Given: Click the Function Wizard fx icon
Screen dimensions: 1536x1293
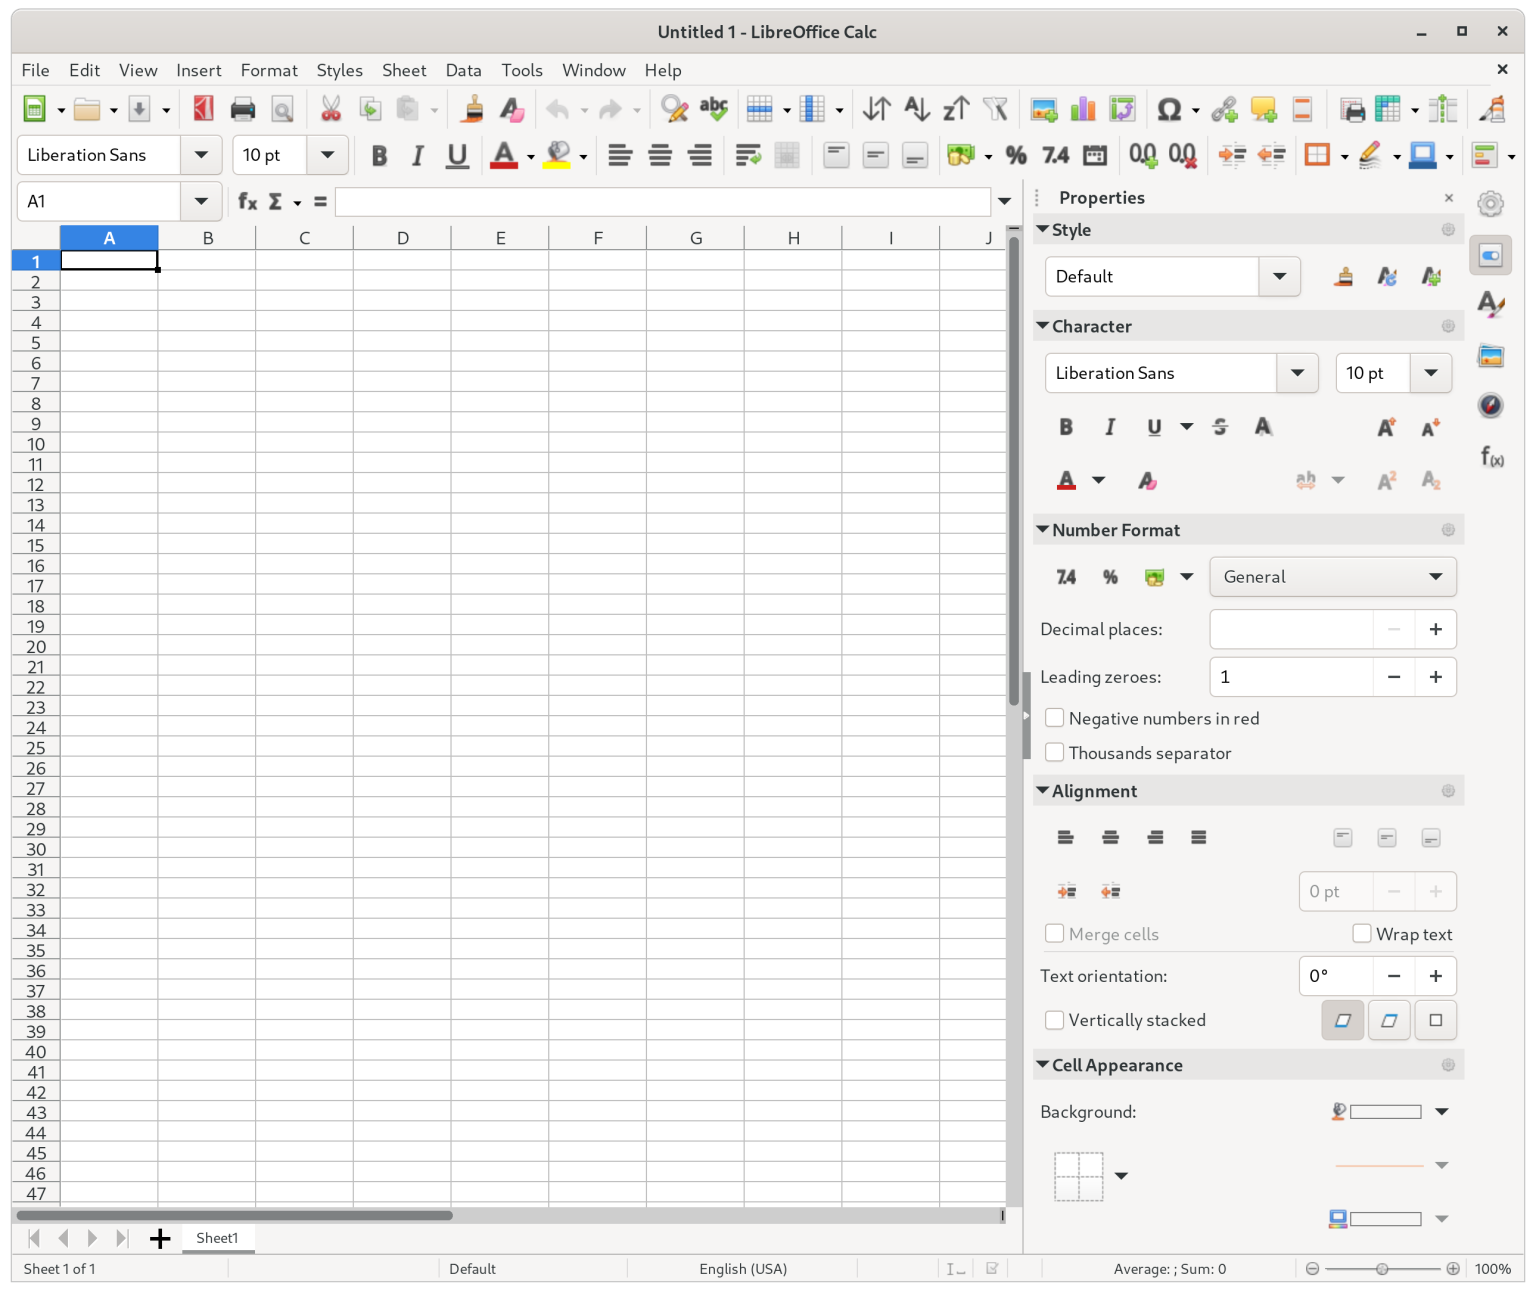Looking at the screenshot, I should click(247, 201).
